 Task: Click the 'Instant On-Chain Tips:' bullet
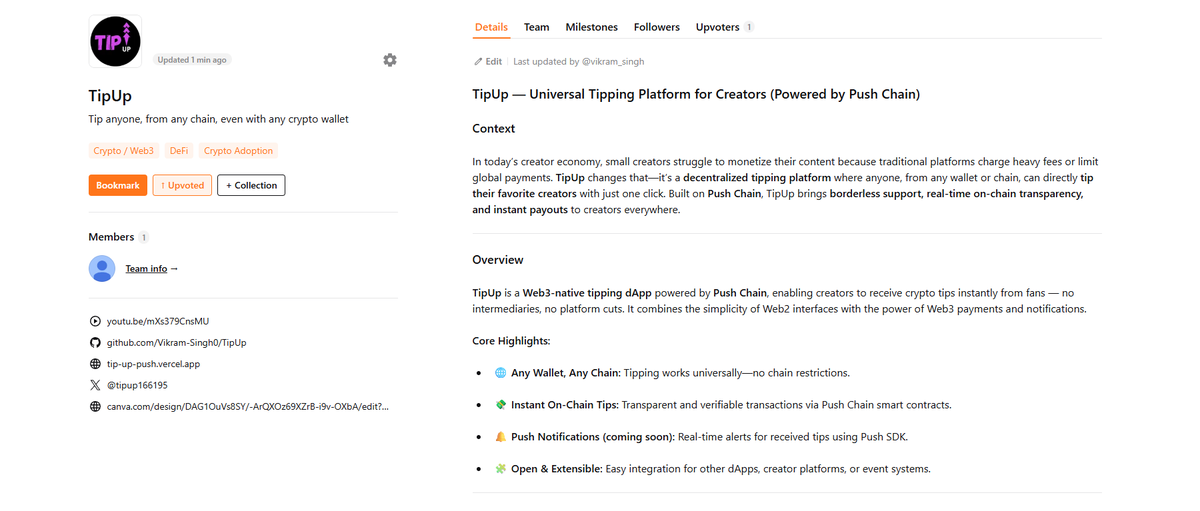pos(565,405)
